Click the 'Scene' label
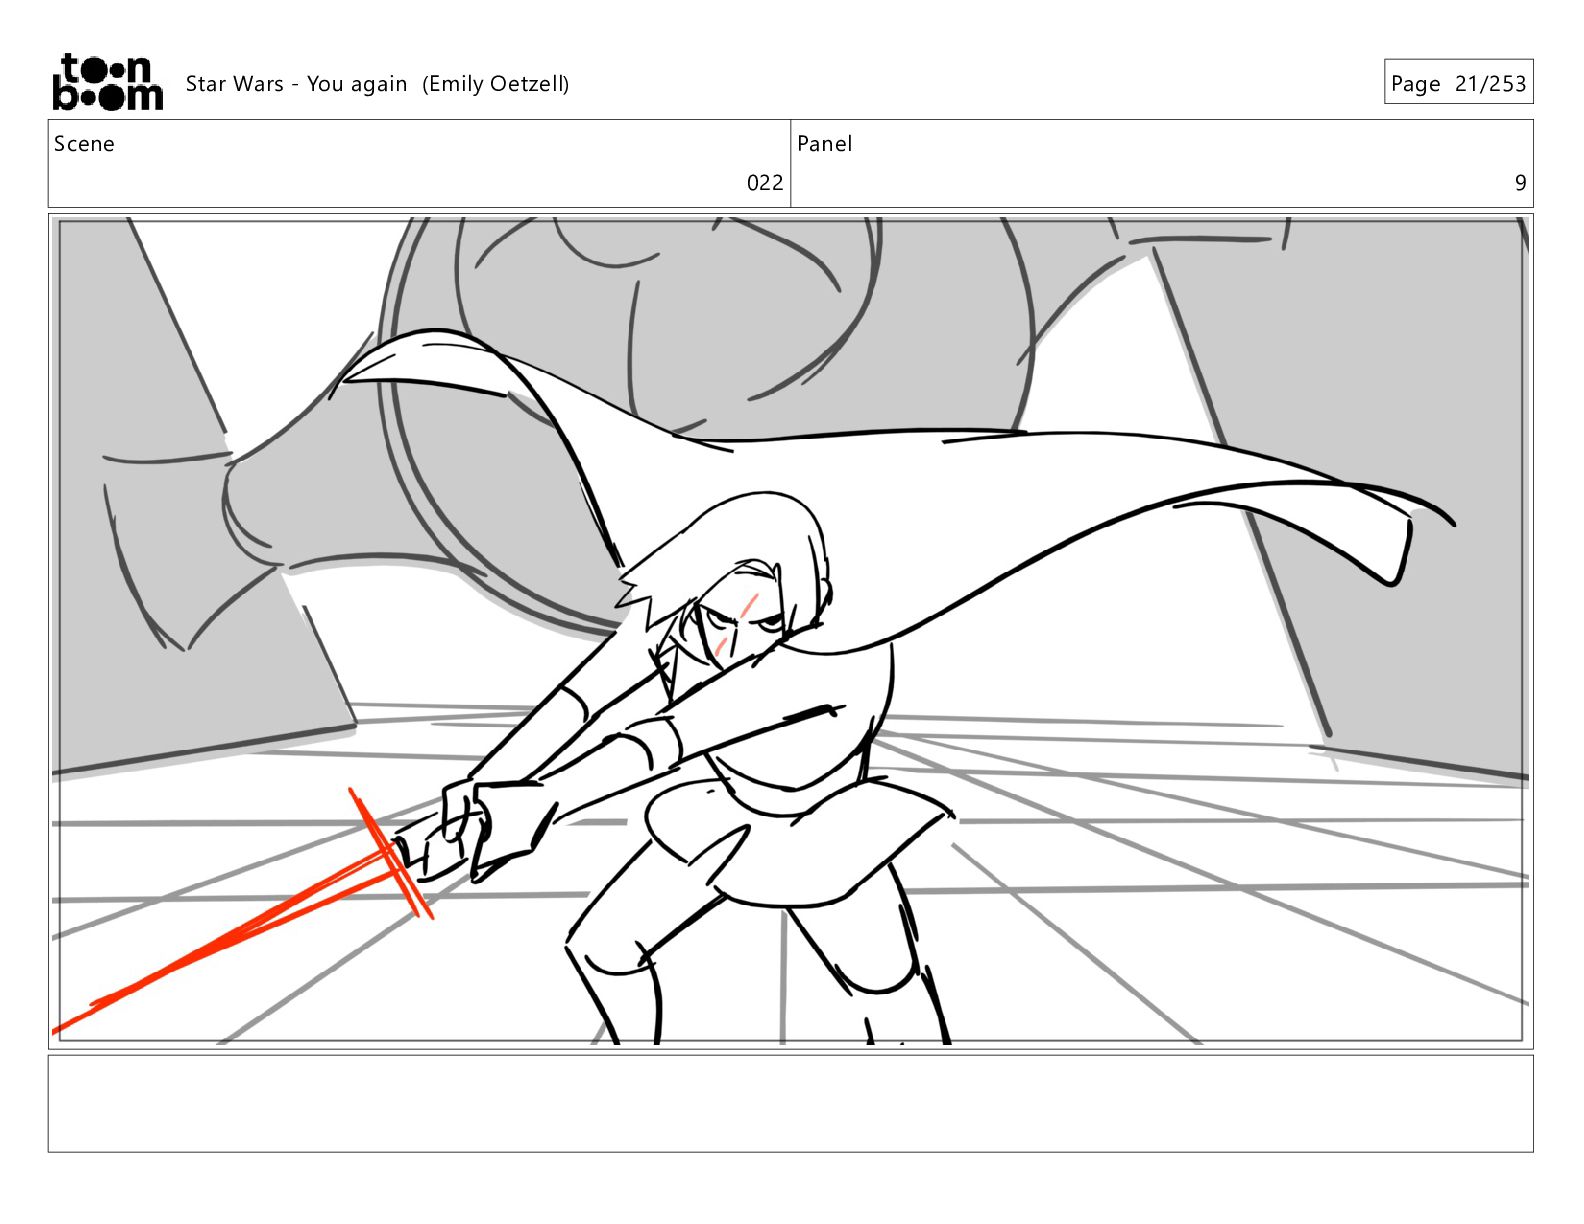Image resolution: width=1584 pixels, height=1224 pixels. pyautogui.click(x=84, y=144)
